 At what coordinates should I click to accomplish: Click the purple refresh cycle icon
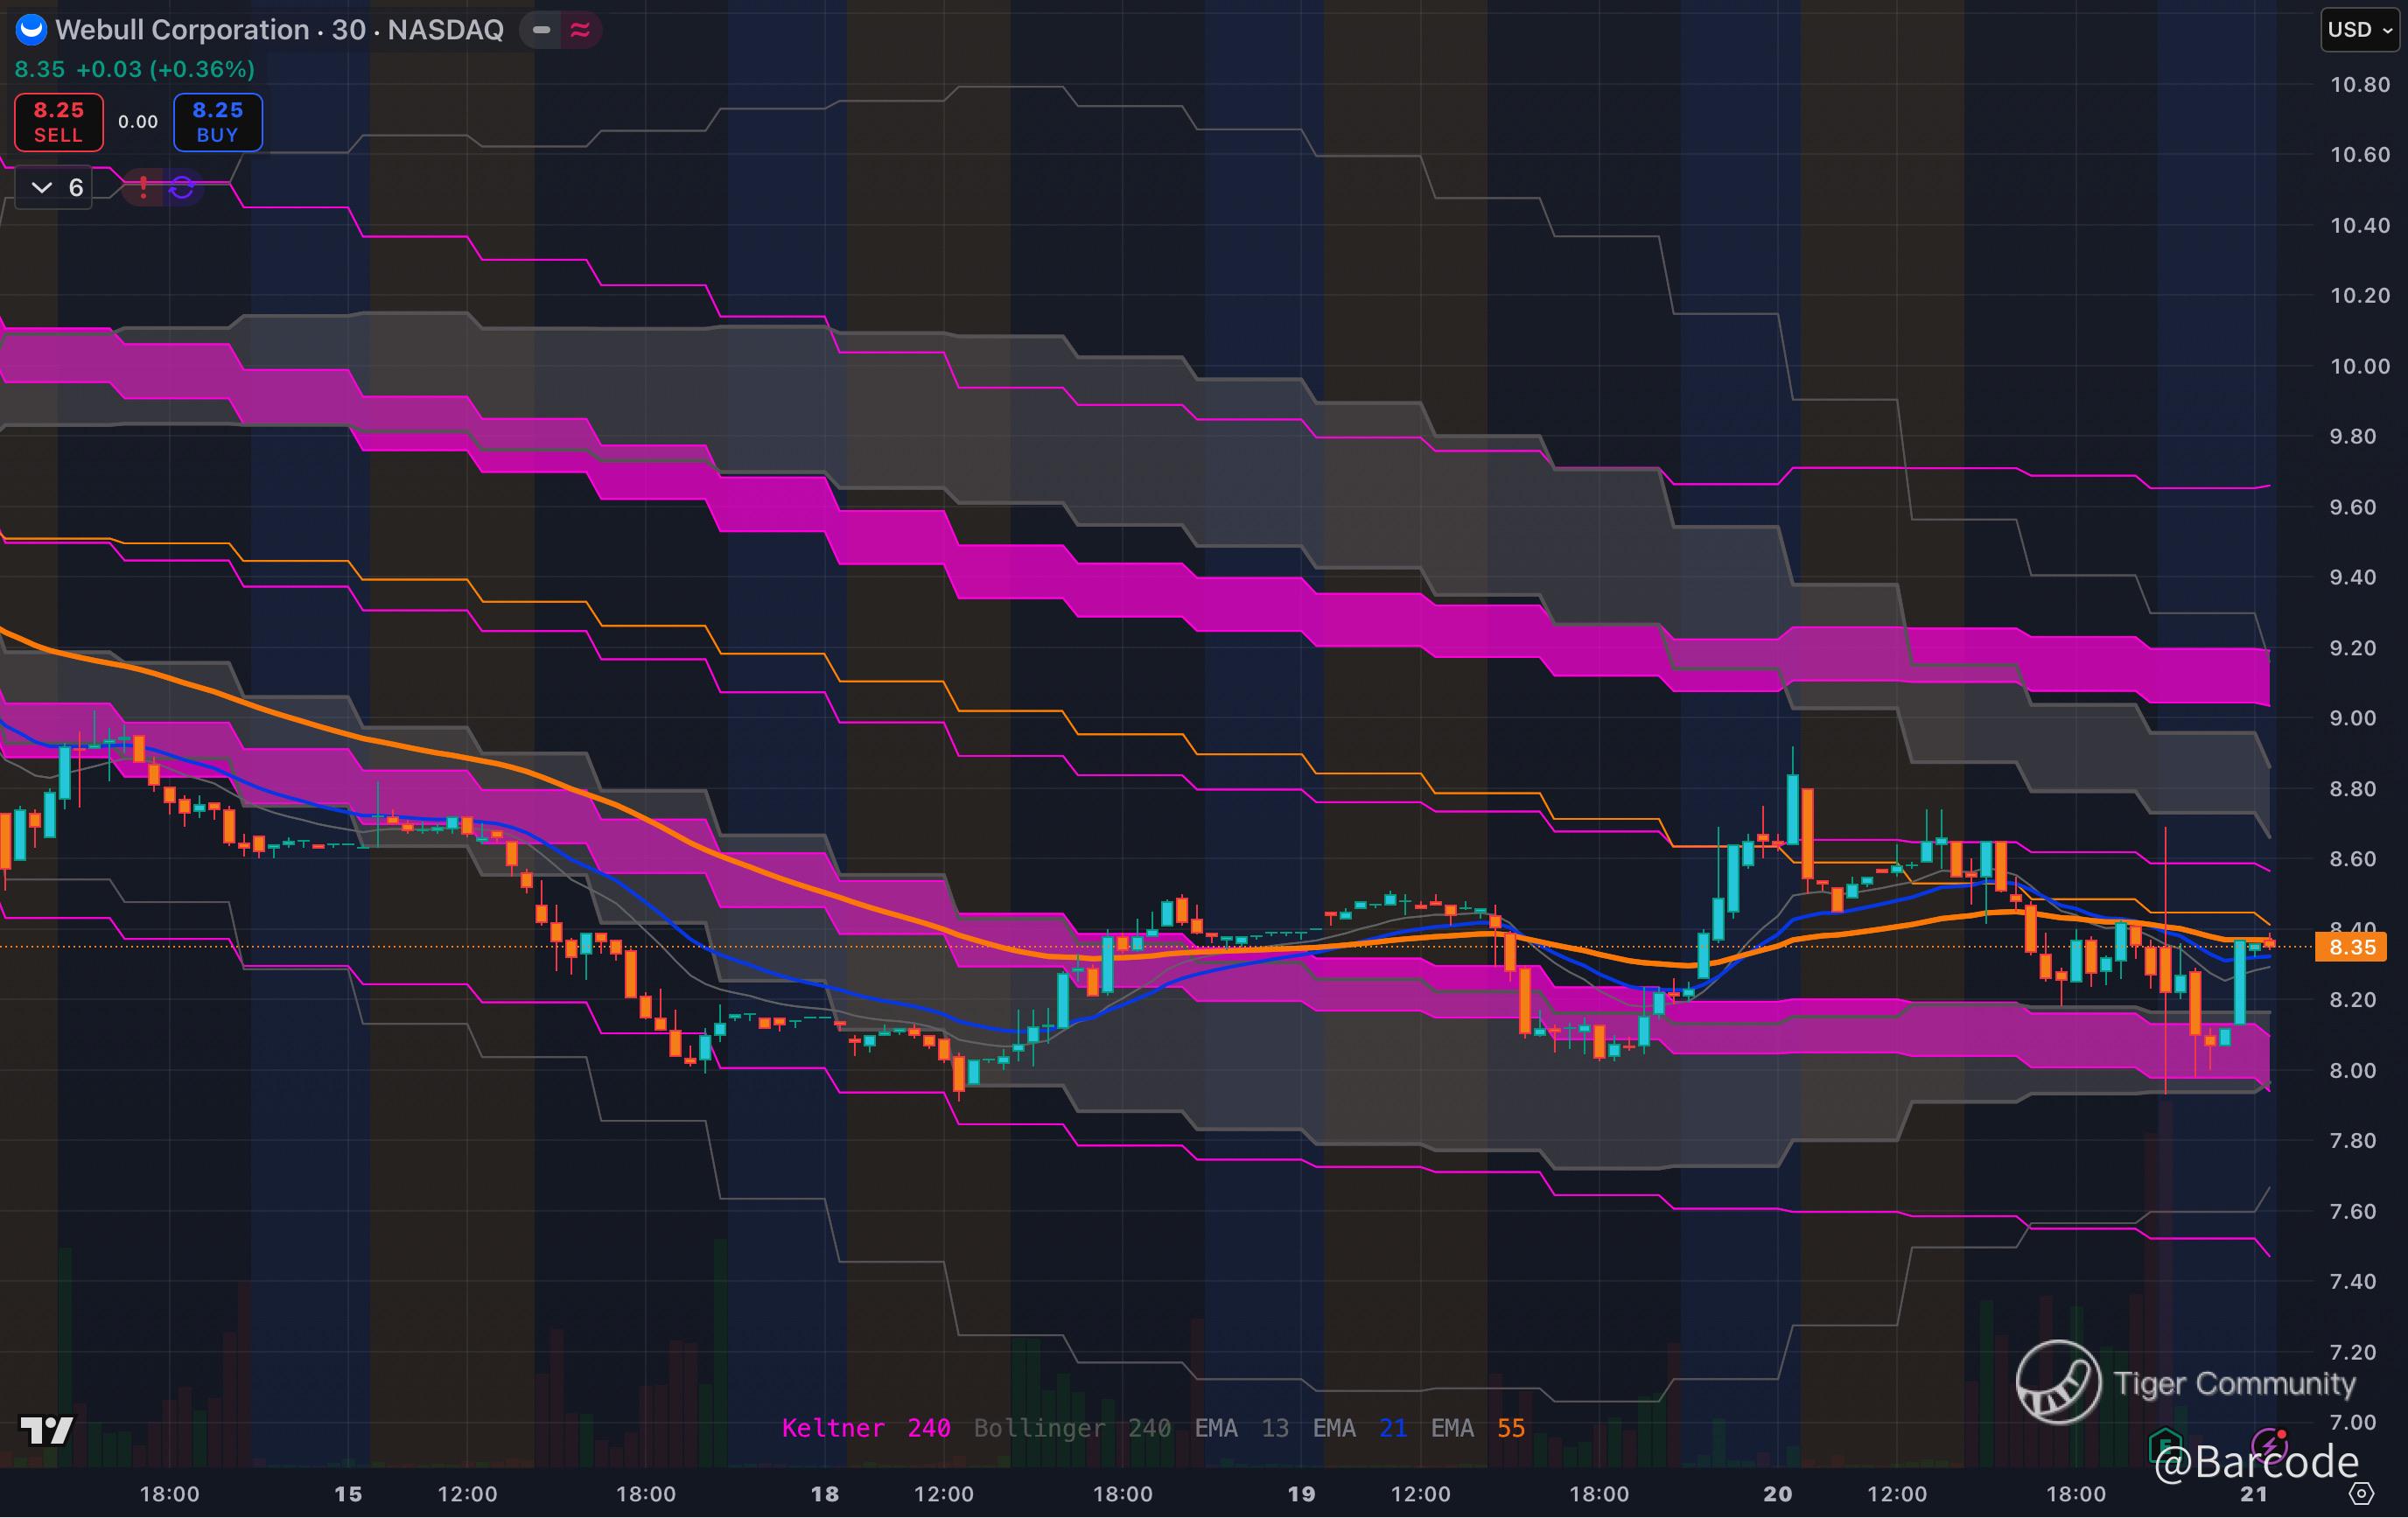182,187
